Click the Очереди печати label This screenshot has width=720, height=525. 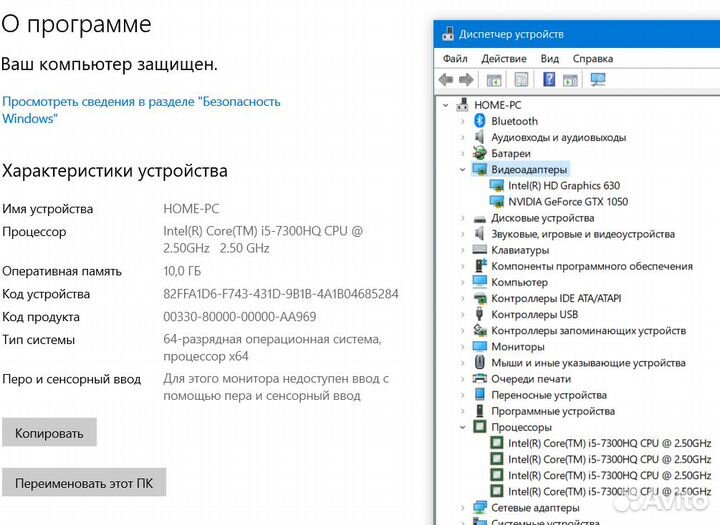531,379
